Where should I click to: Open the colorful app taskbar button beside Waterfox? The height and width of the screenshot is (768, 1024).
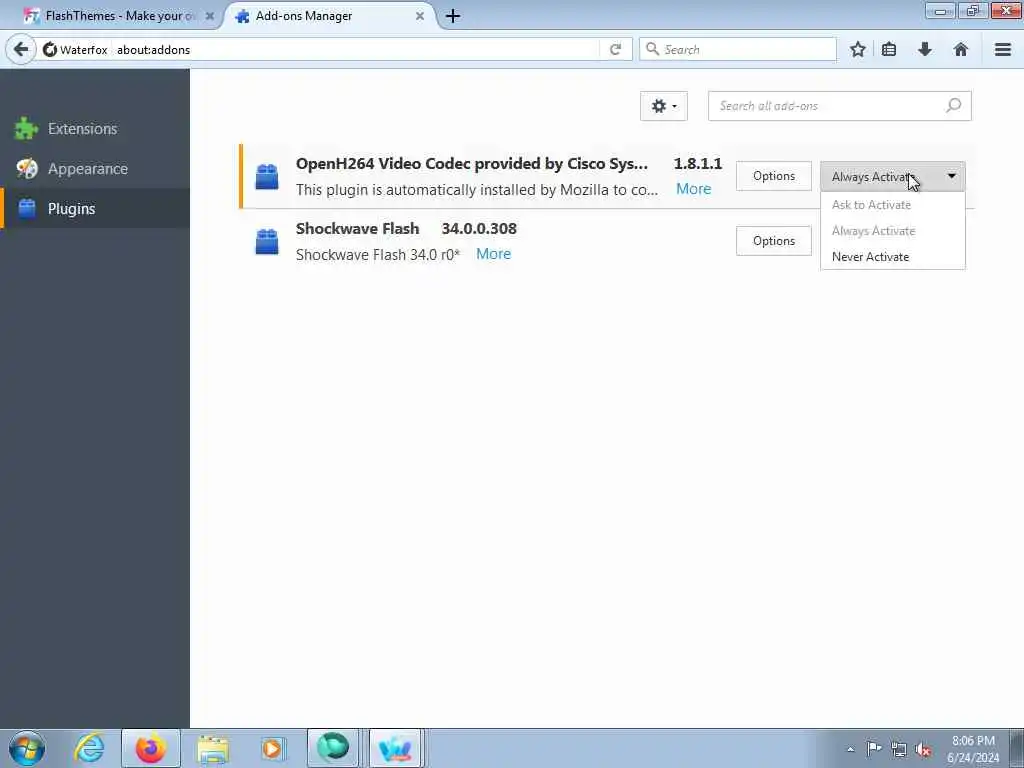(x=396, y=748)
